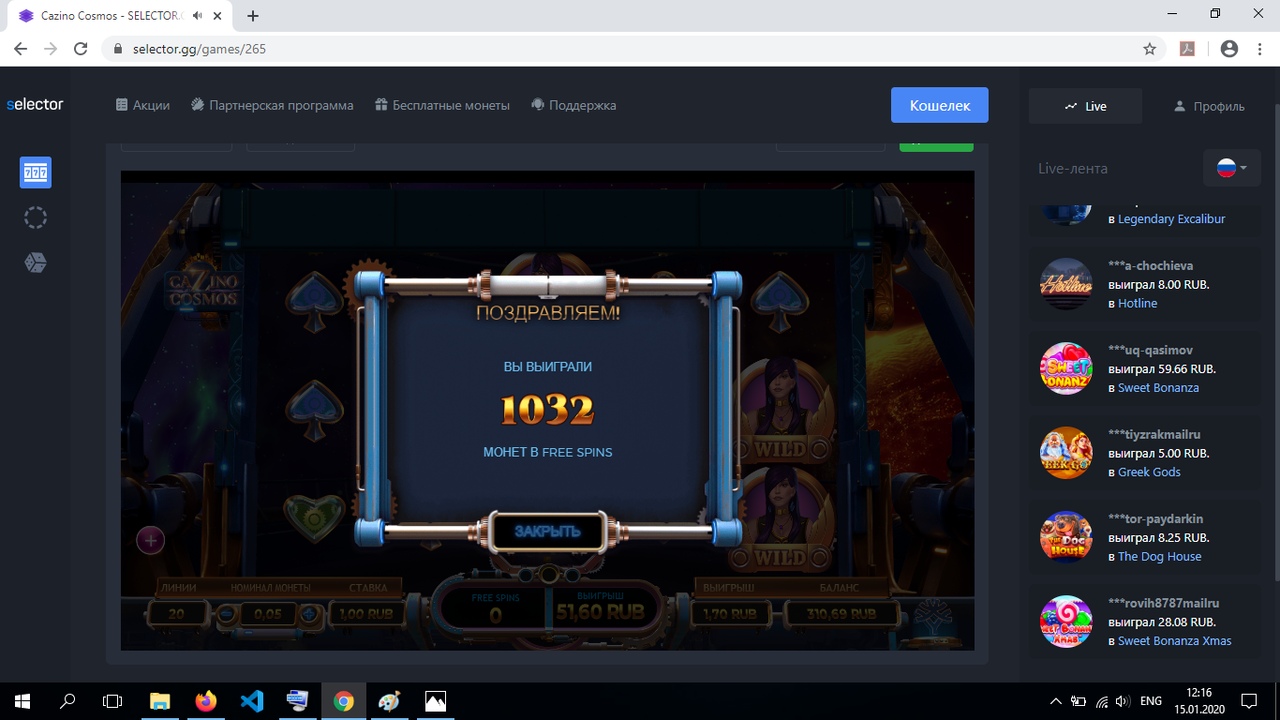The image size is (1280, 720).
Task: Open Windows taskbar search
Action: point(68,701)
